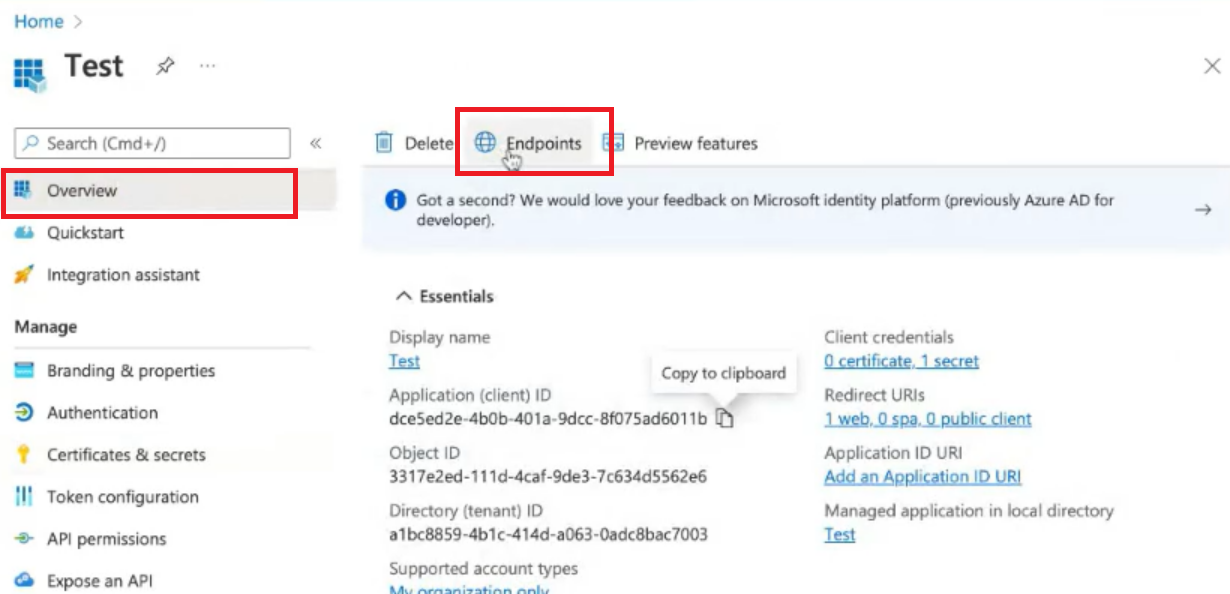Open API permissions section
This screenshot has height=594, width=1230.
coord(106,539)
